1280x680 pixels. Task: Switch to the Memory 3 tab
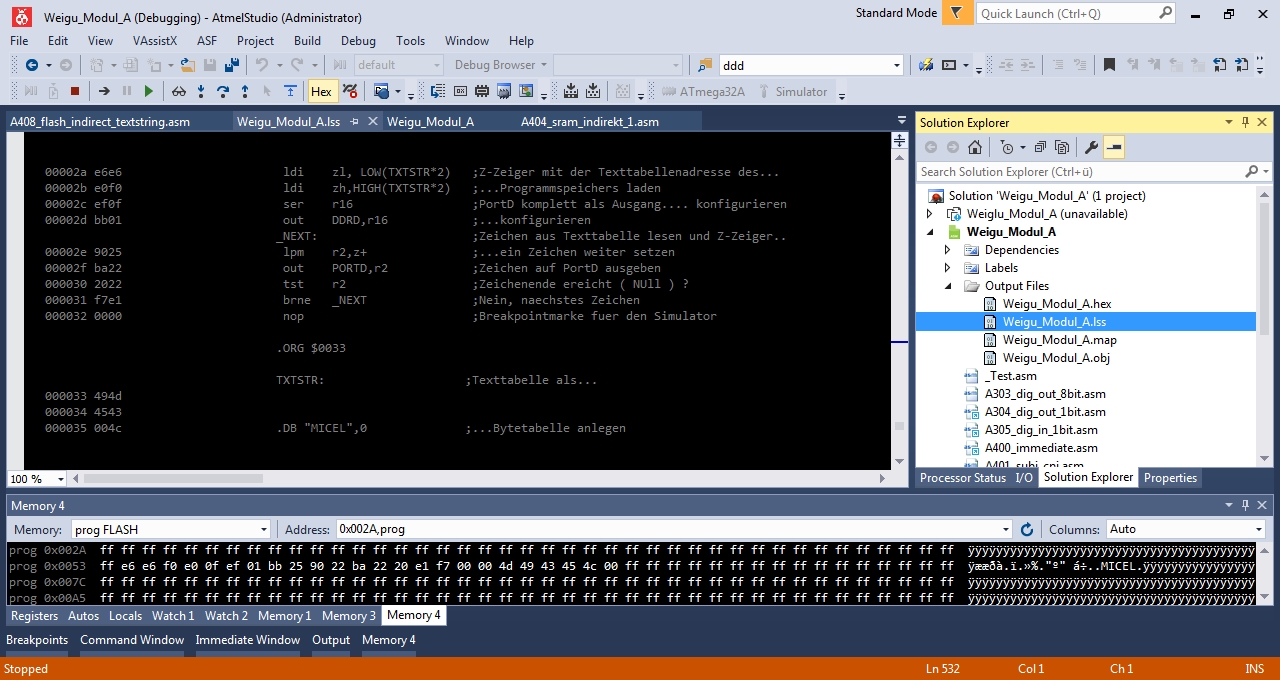pyautogui.click(x=349, y=616)
